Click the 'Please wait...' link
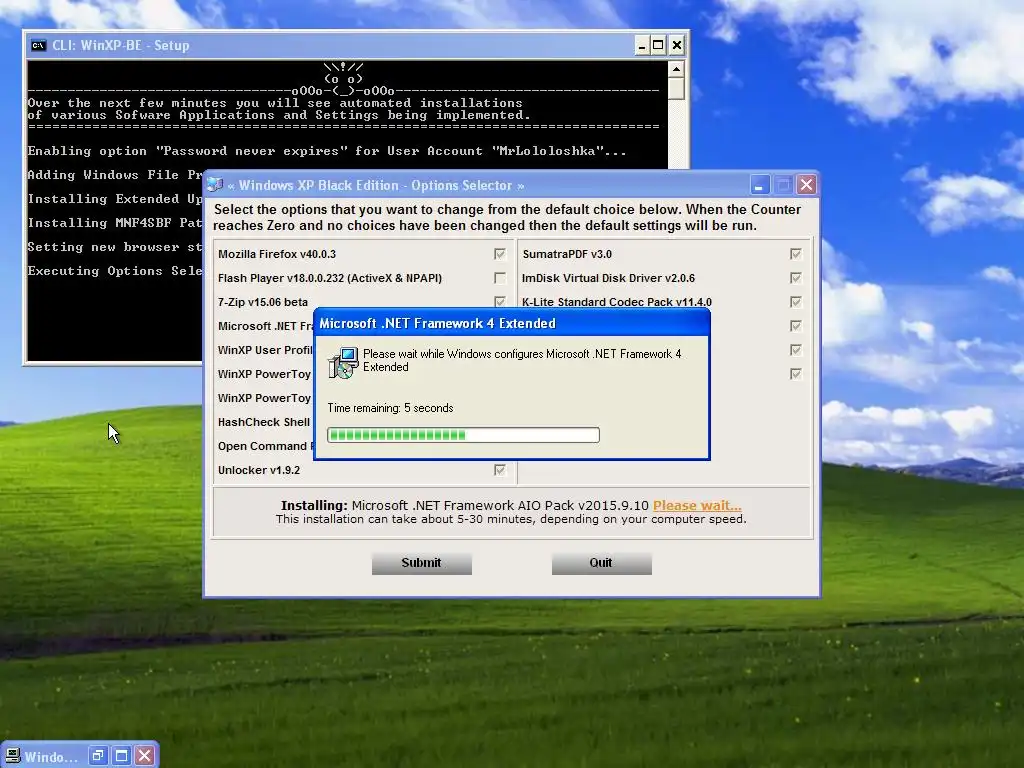 (x=697, y=505)
